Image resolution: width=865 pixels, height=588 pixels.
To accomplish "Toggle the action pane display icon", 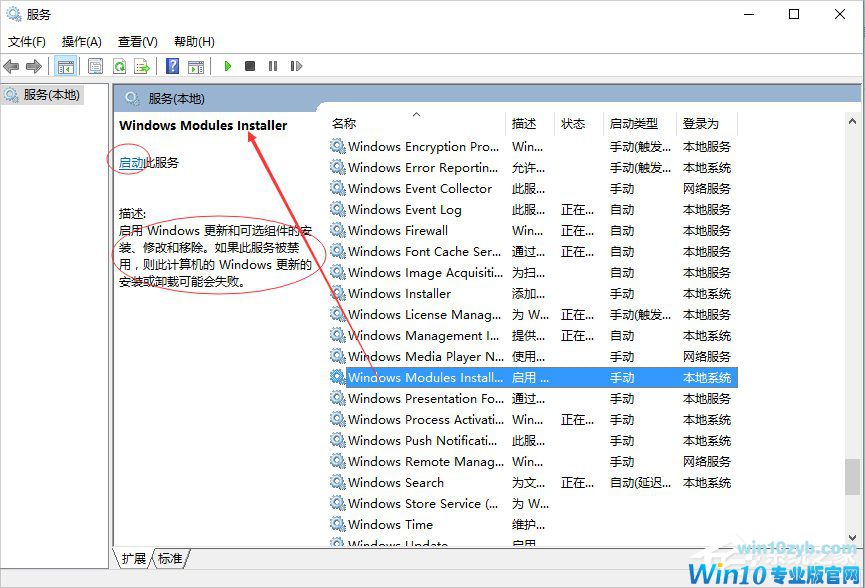I will 196,66.
